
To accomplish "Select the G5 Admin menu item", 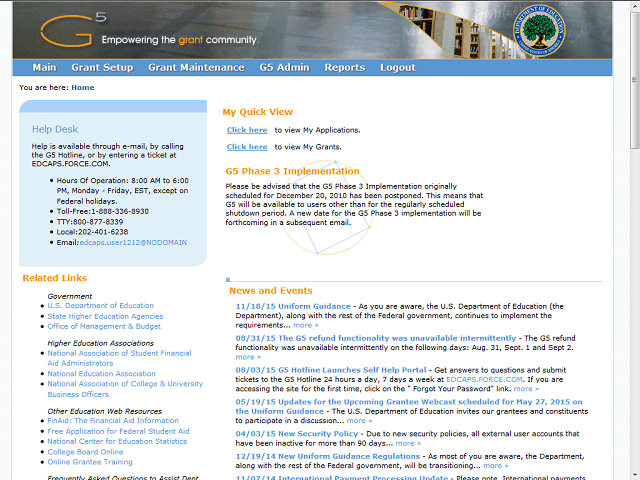I will point(284,68).
